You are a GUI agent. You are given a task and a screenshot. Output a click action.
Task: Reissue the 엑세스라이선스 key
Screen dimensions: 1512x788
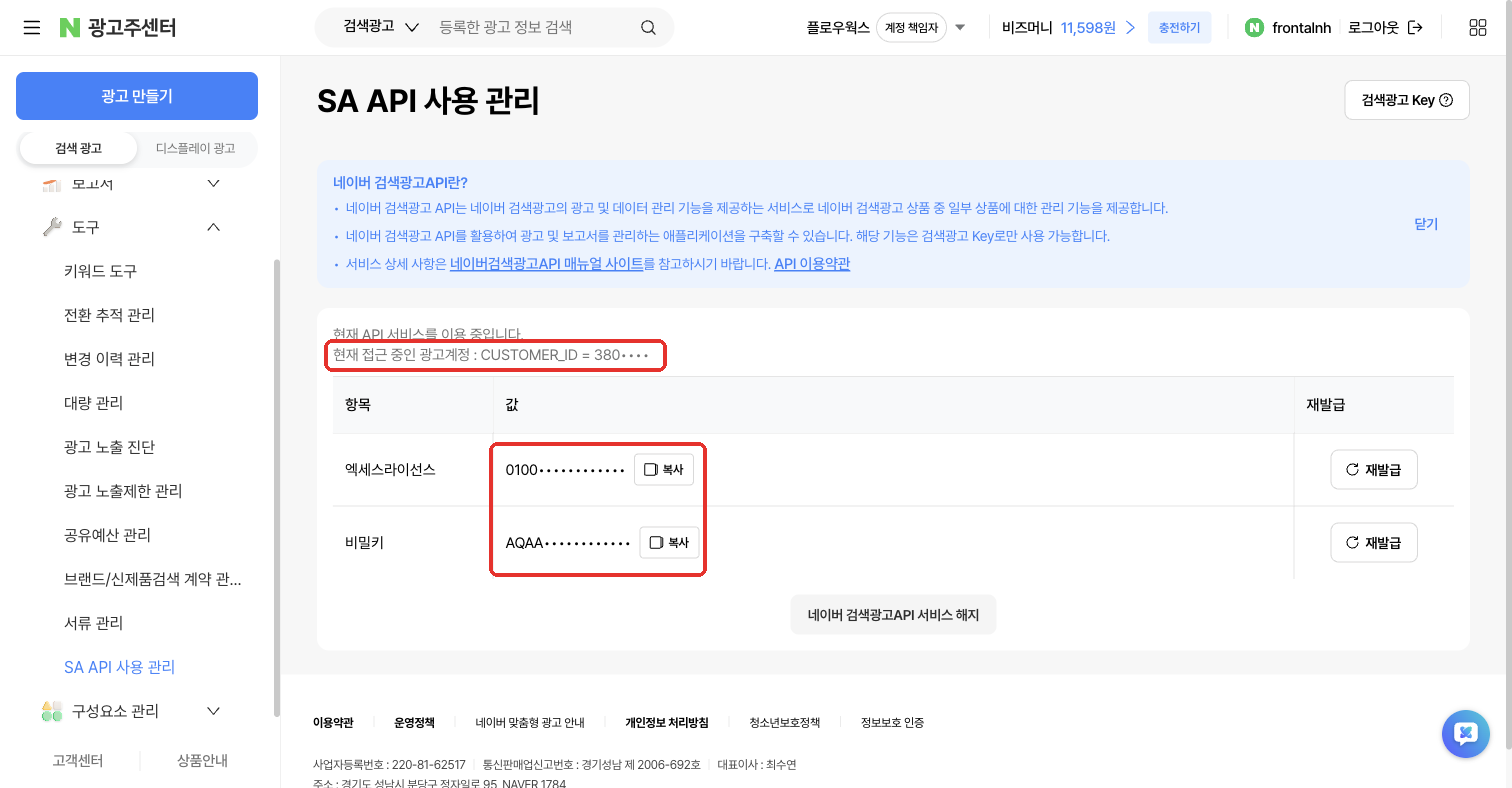click(x=1374, y=469)
